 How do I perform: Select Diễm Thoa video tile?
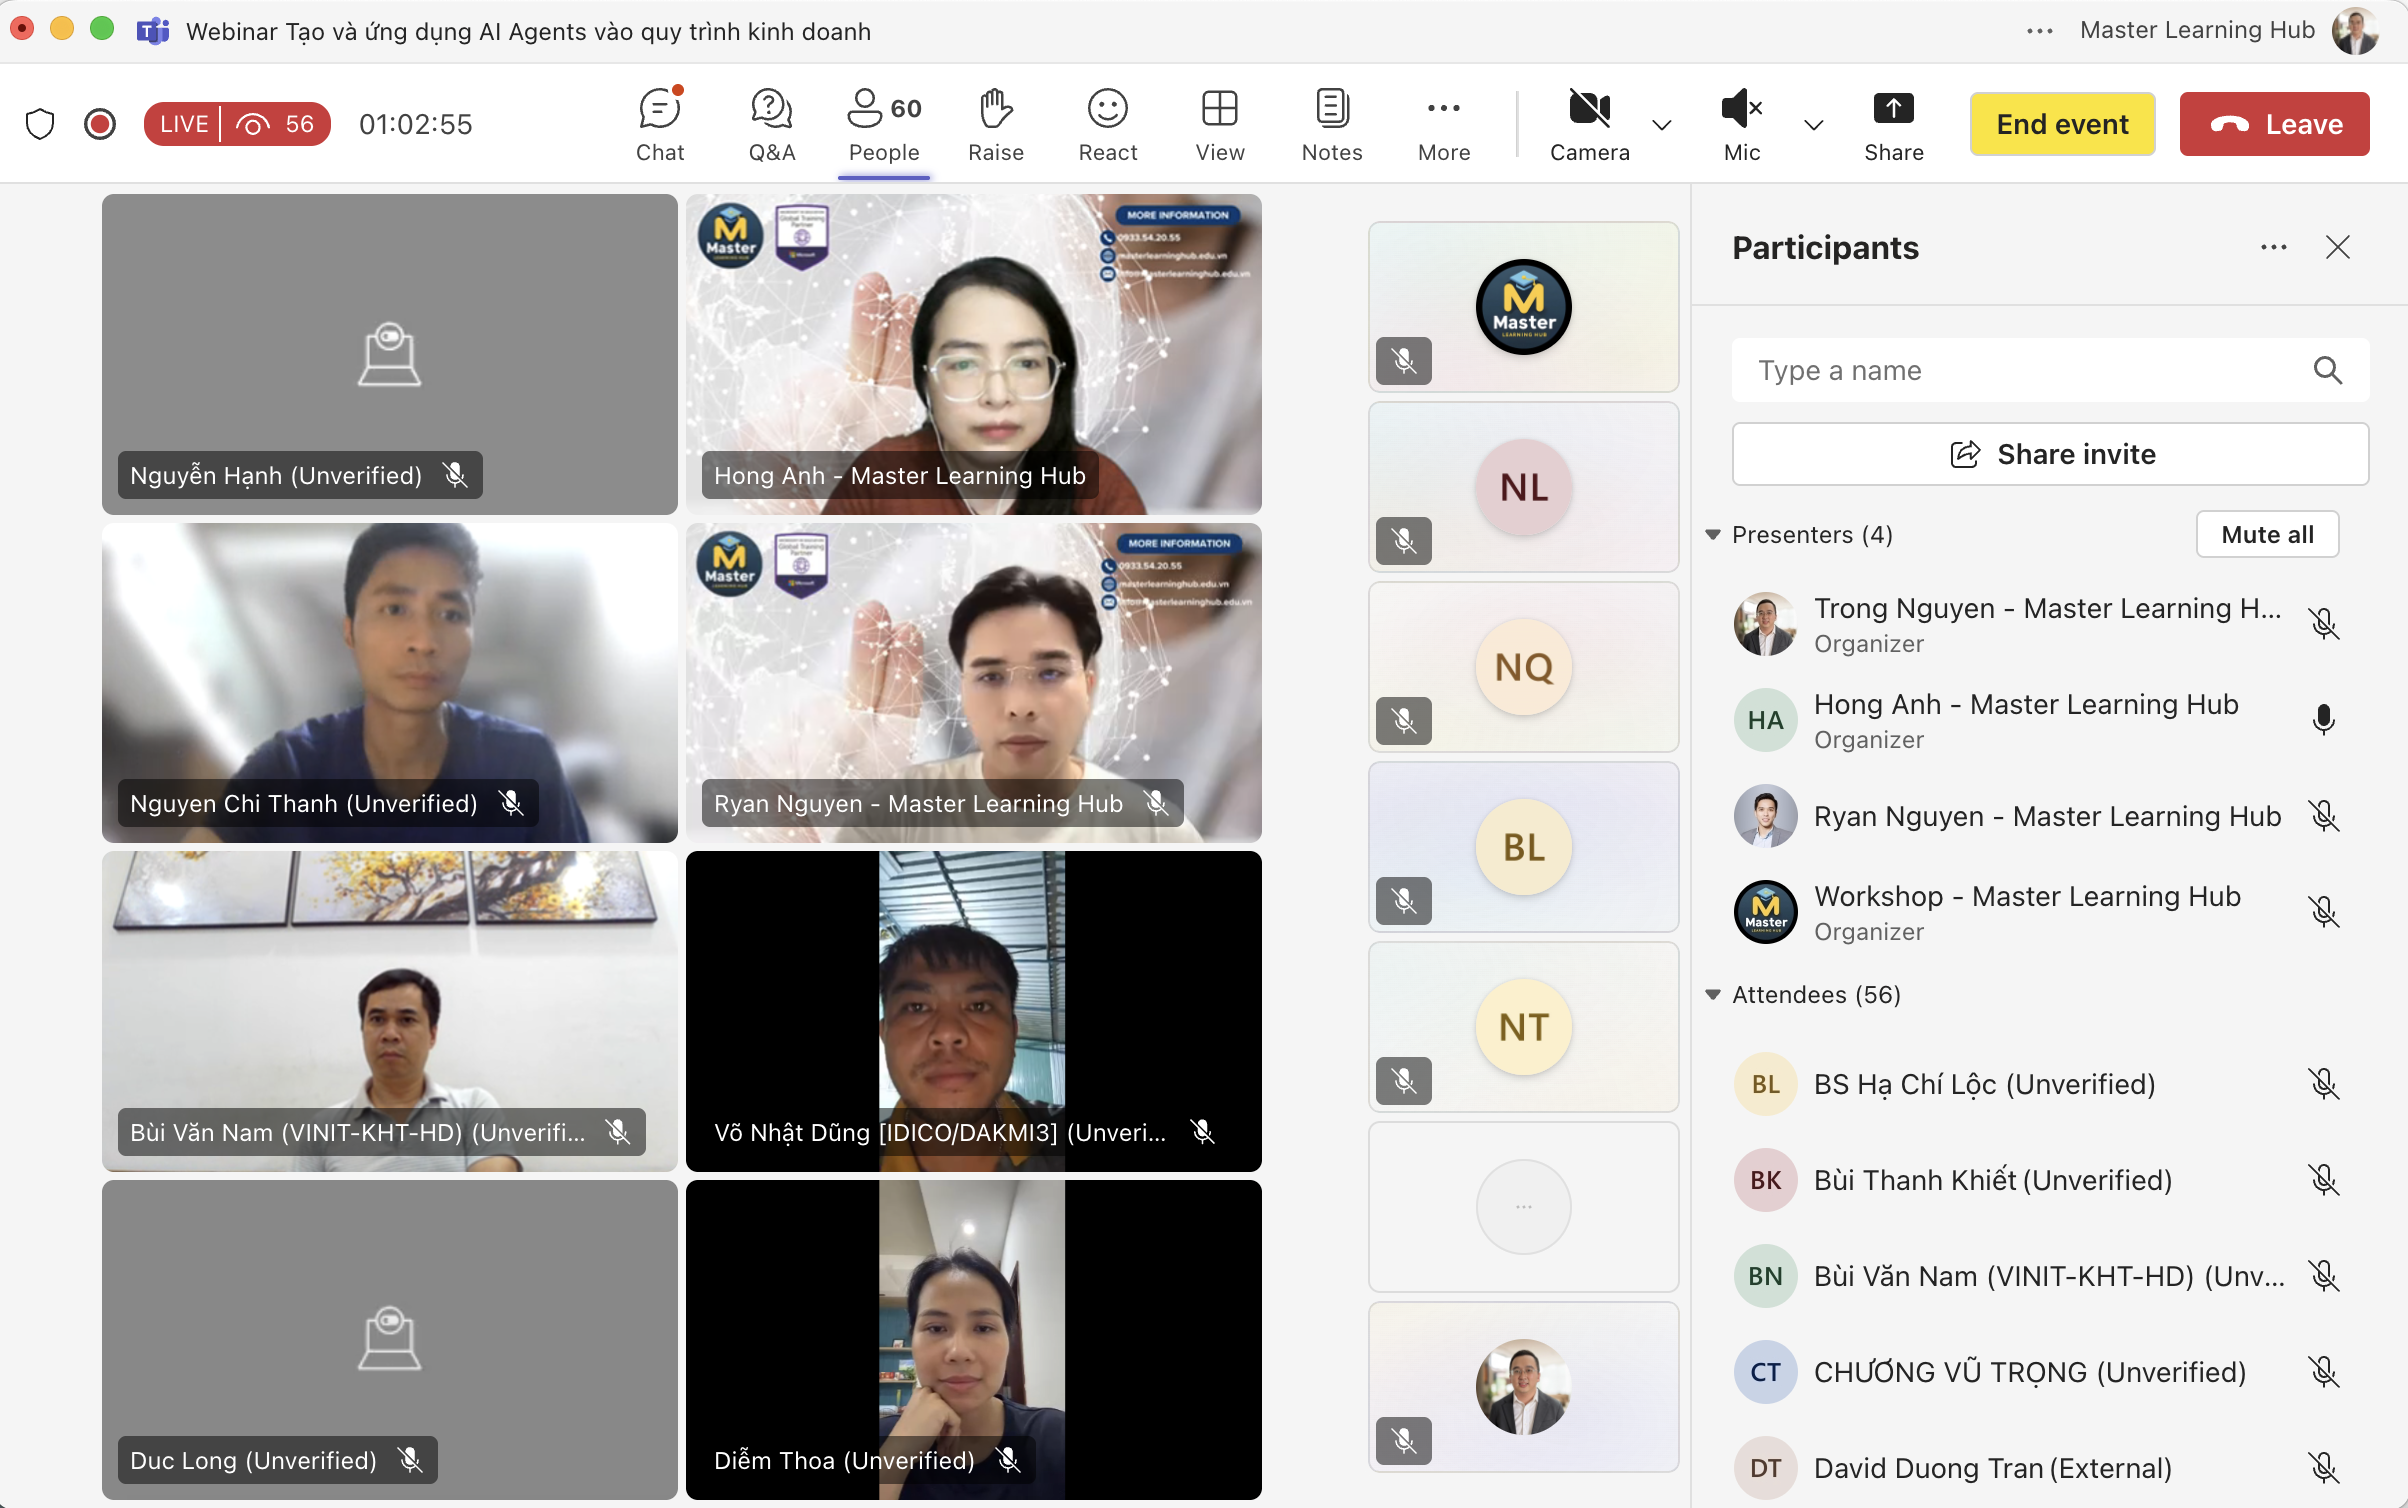click(974, 1340)
